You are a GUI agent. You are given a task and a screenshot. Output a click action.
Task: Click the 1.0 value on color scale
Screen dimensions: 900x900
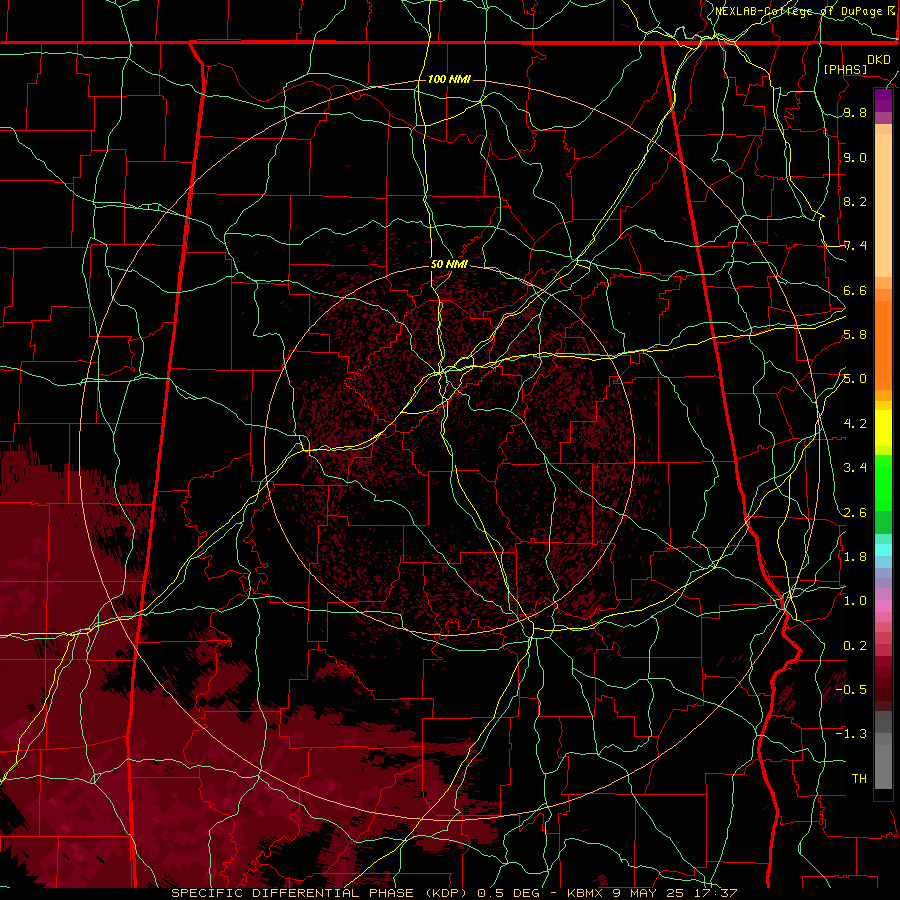tap(855, 600)
